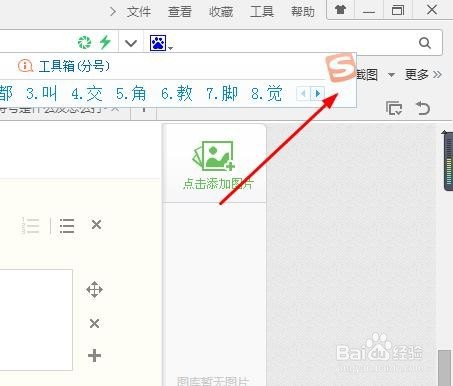Choose candidate 6.教

point(176,94)
